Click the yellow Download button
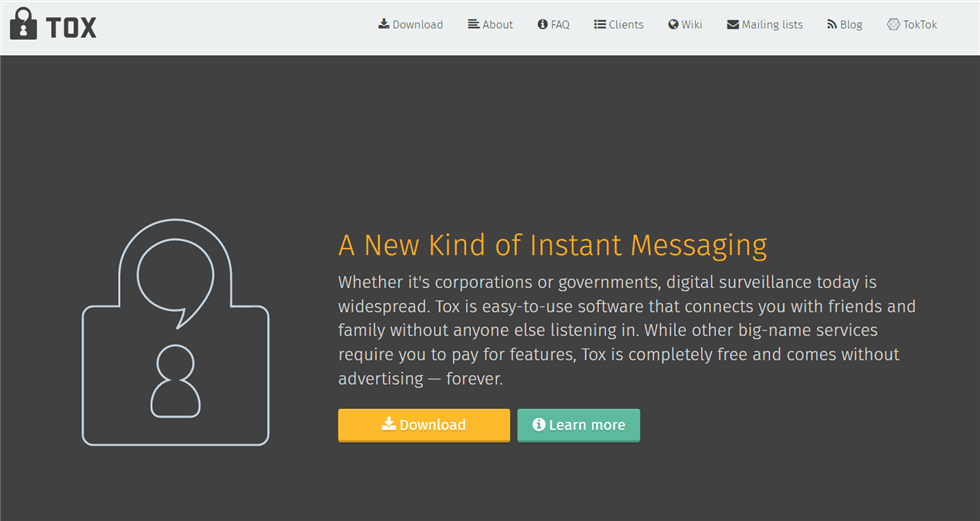Image resolution: width=980 pixels, height=521 pixels. [424, 425]
